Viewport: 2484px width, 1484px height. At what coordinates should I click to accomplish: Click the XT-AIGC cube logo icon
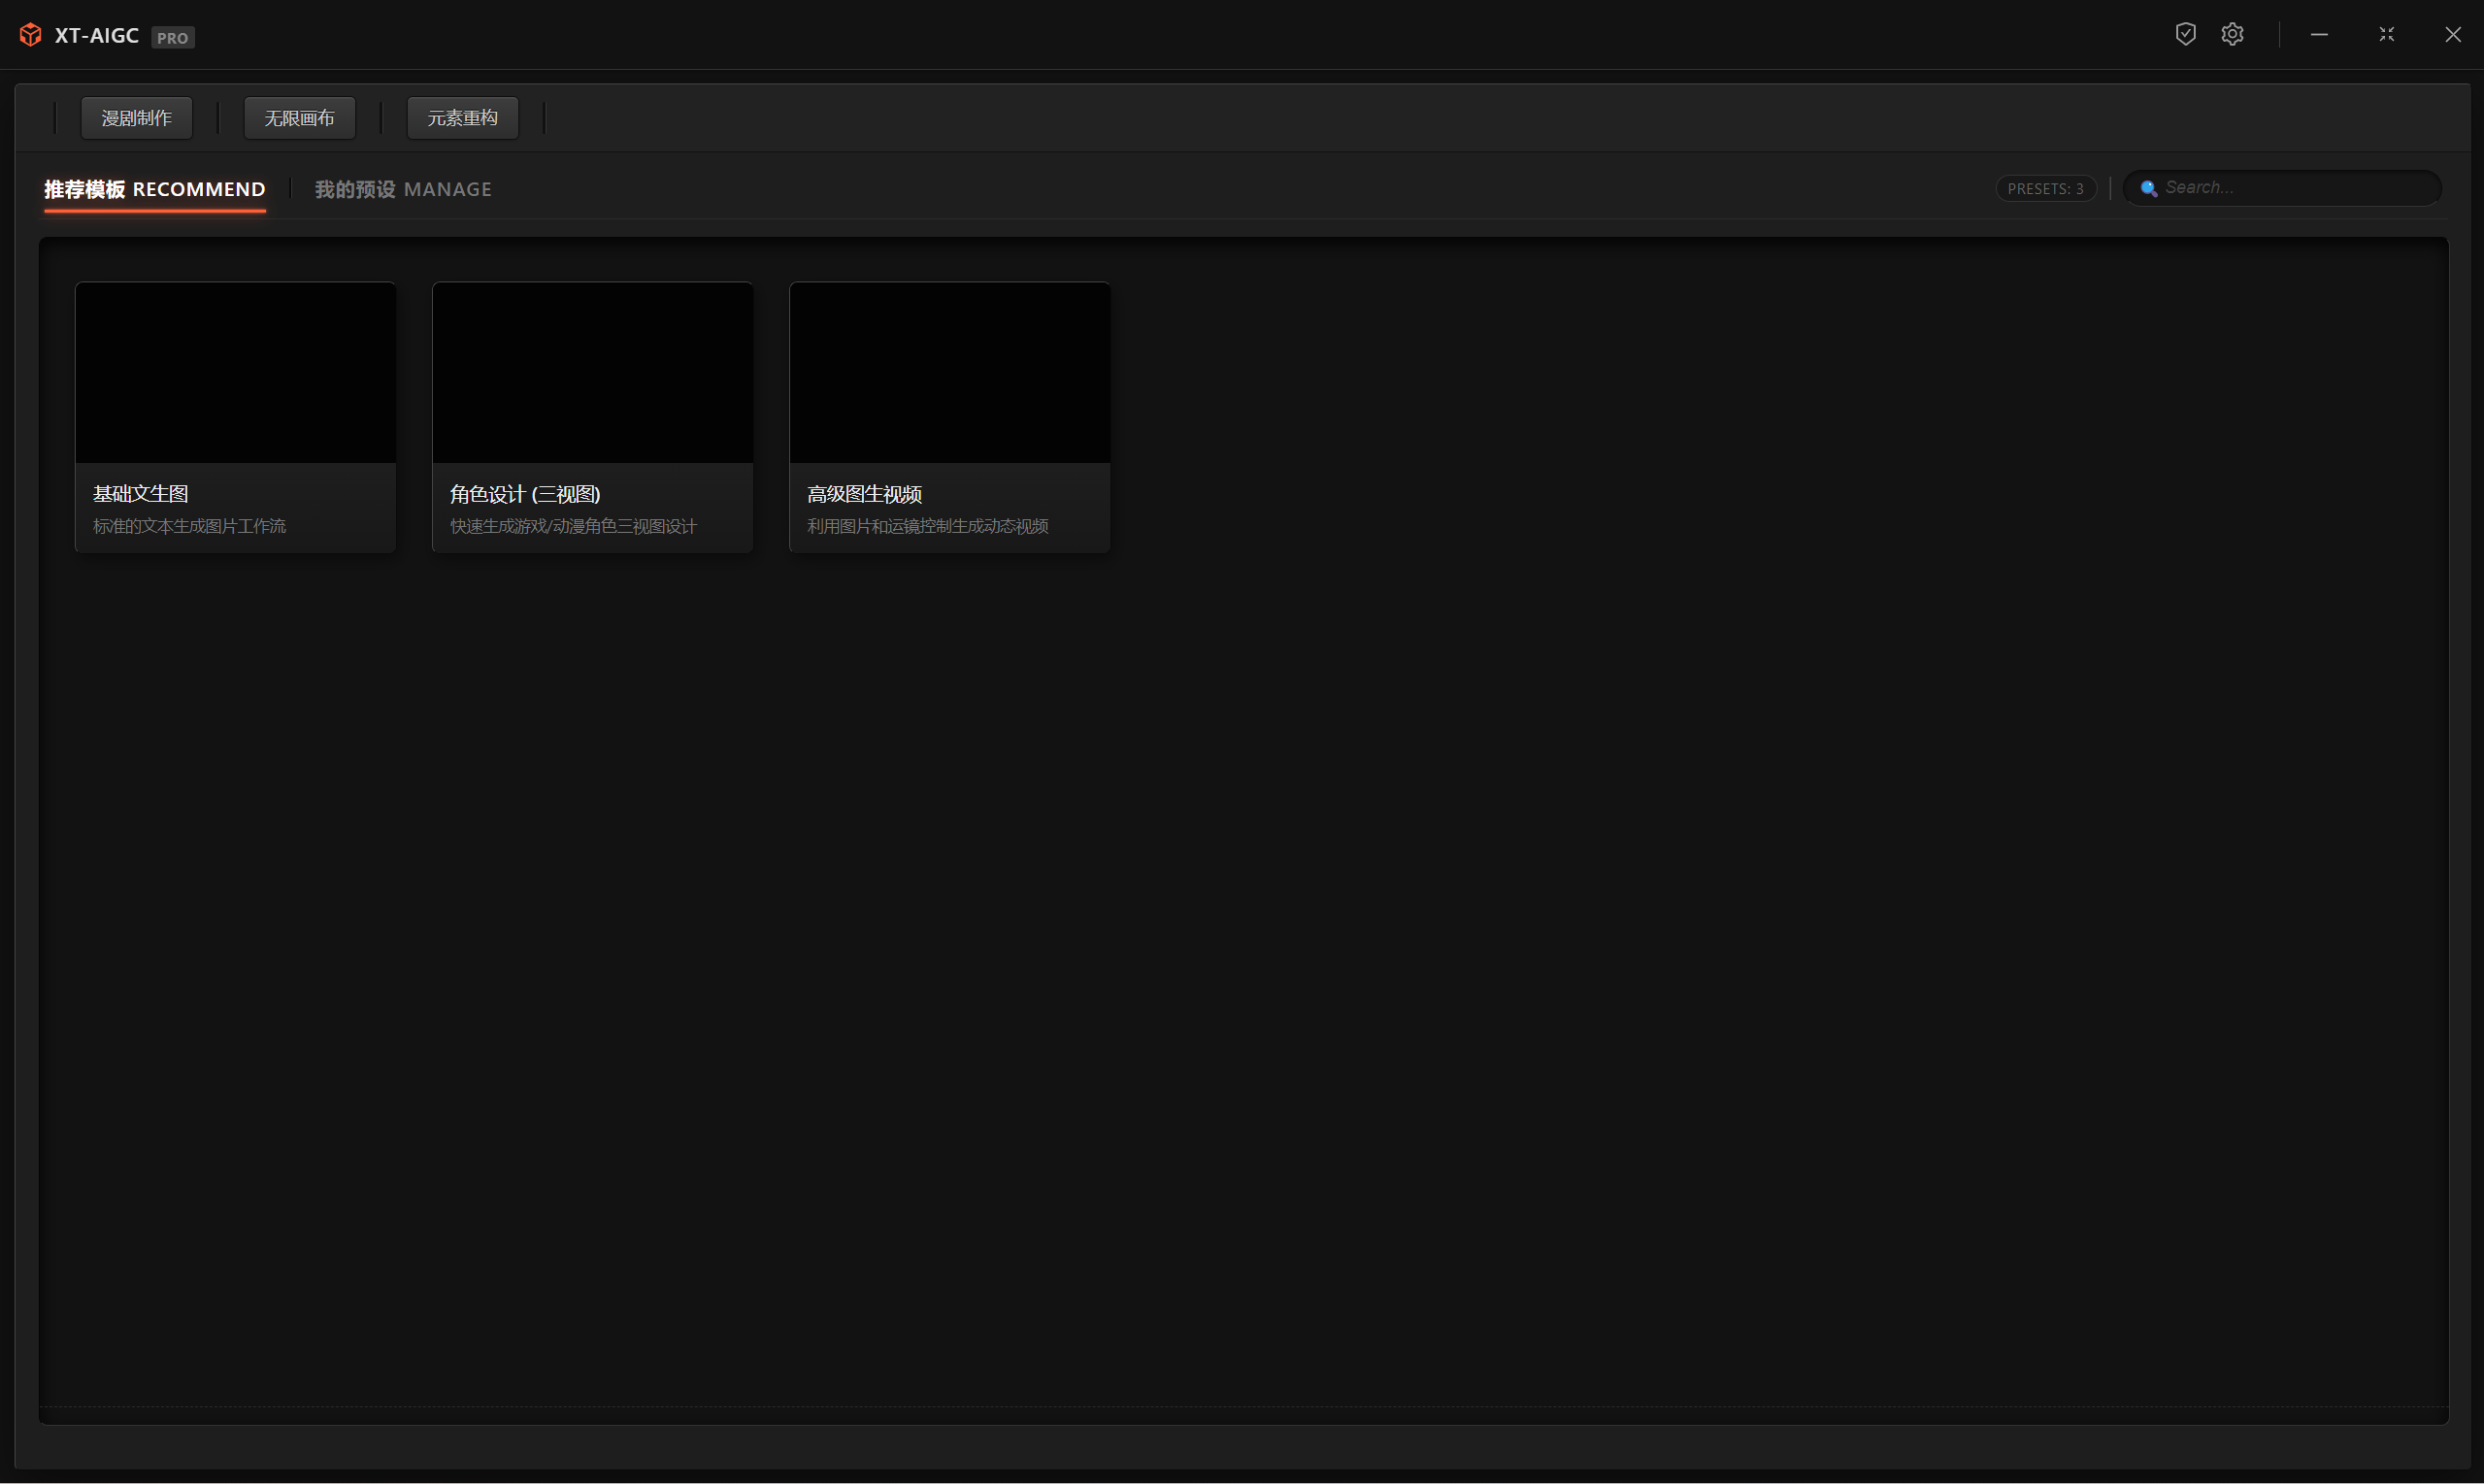31,35
